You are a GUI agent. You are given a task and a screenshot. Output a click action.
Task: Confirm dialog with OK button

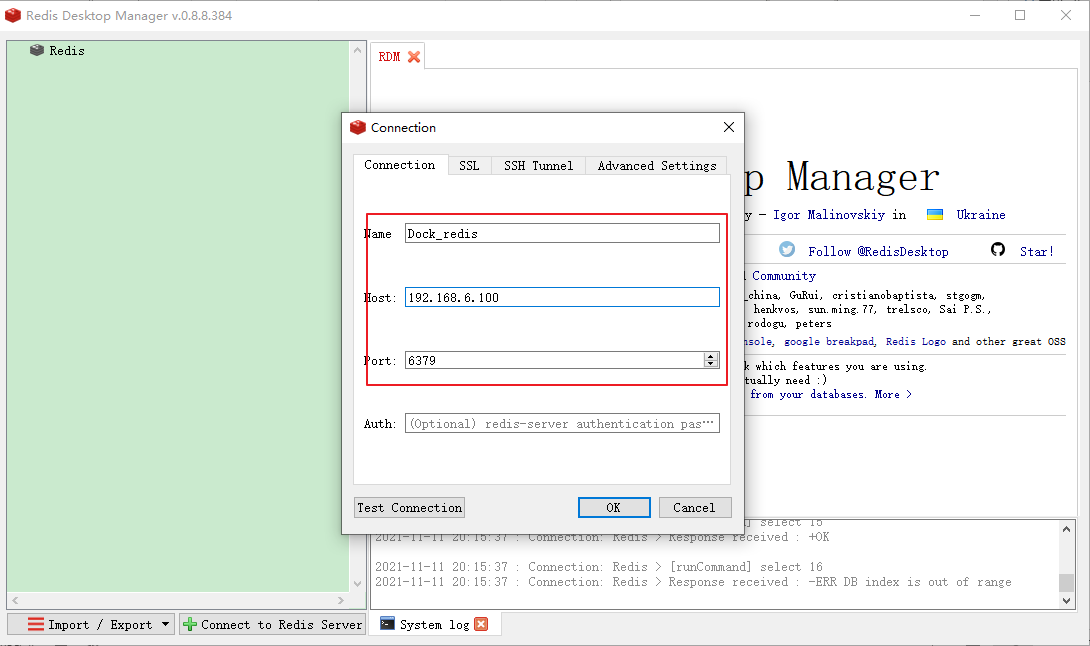pyautogui.click(x=614, y=508)
